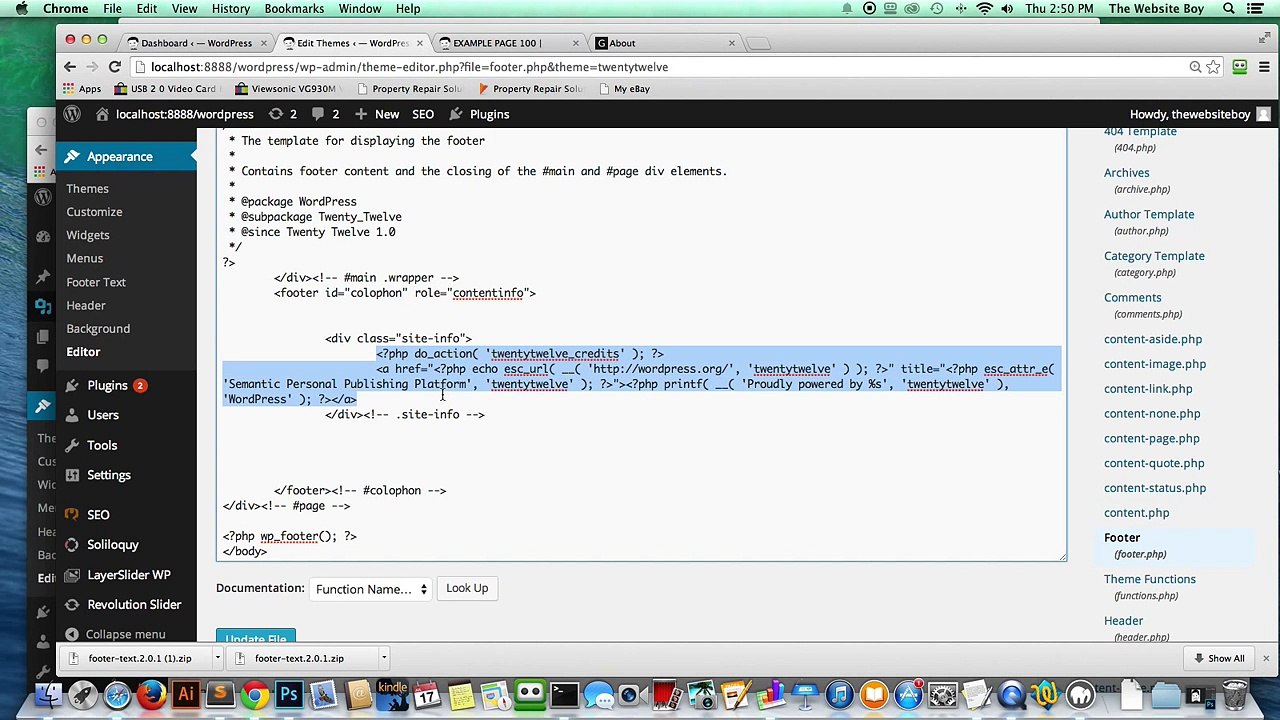Open the Widgets link in the sidebar
Screen dimensions: 1280x720
point(88,235)
